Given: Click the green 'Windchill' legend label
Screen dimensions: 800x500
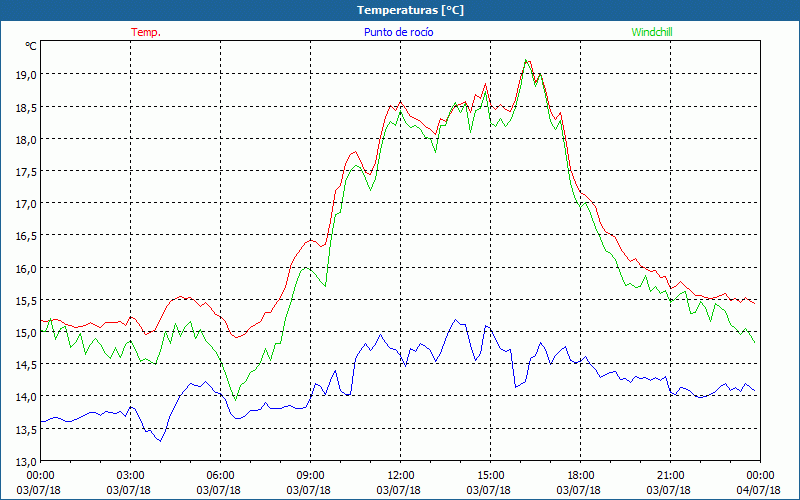Looking at the screenshot, I should 652,32.
